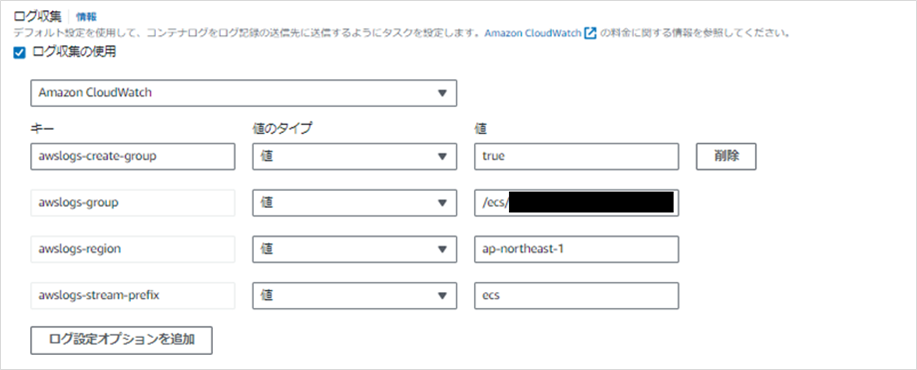
Task: Click ログ設定オプションを追加 button
Action: point(121,340)
